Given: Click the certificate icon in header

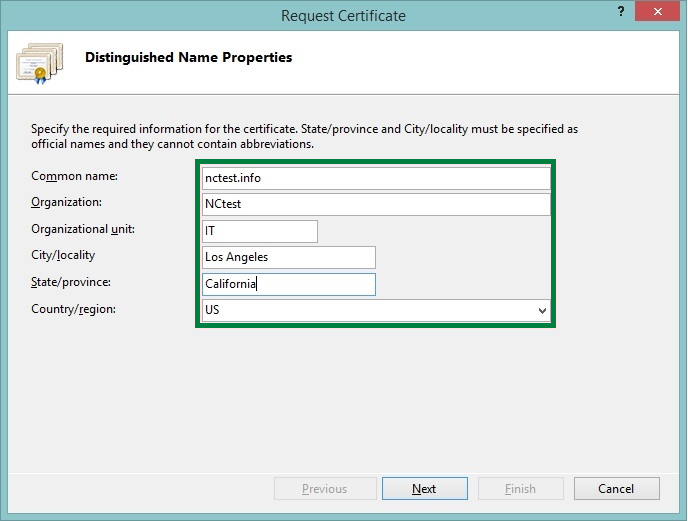Looking at the screenshot, I should pos(39,63).
